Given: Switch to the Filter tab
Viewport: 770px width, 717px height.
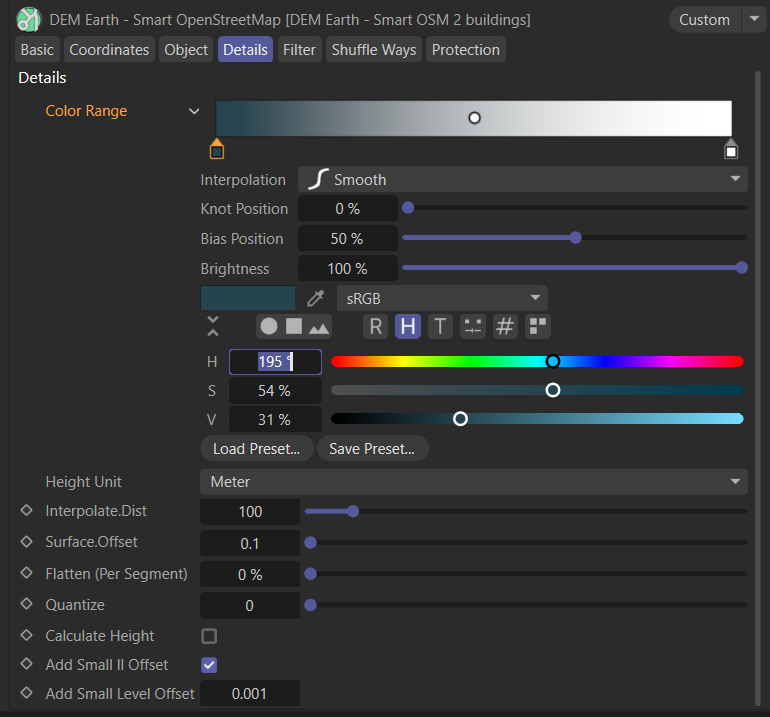Looking at the screenshot, I should tap(299, 50).
